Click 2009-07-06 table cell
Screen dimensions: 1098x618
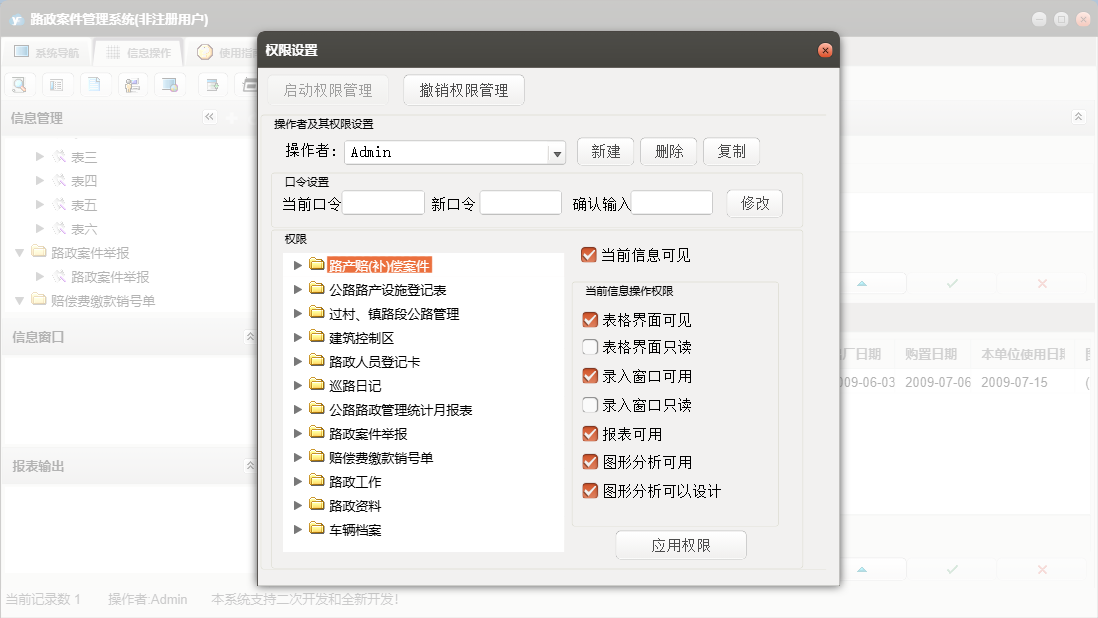[938, 382]
